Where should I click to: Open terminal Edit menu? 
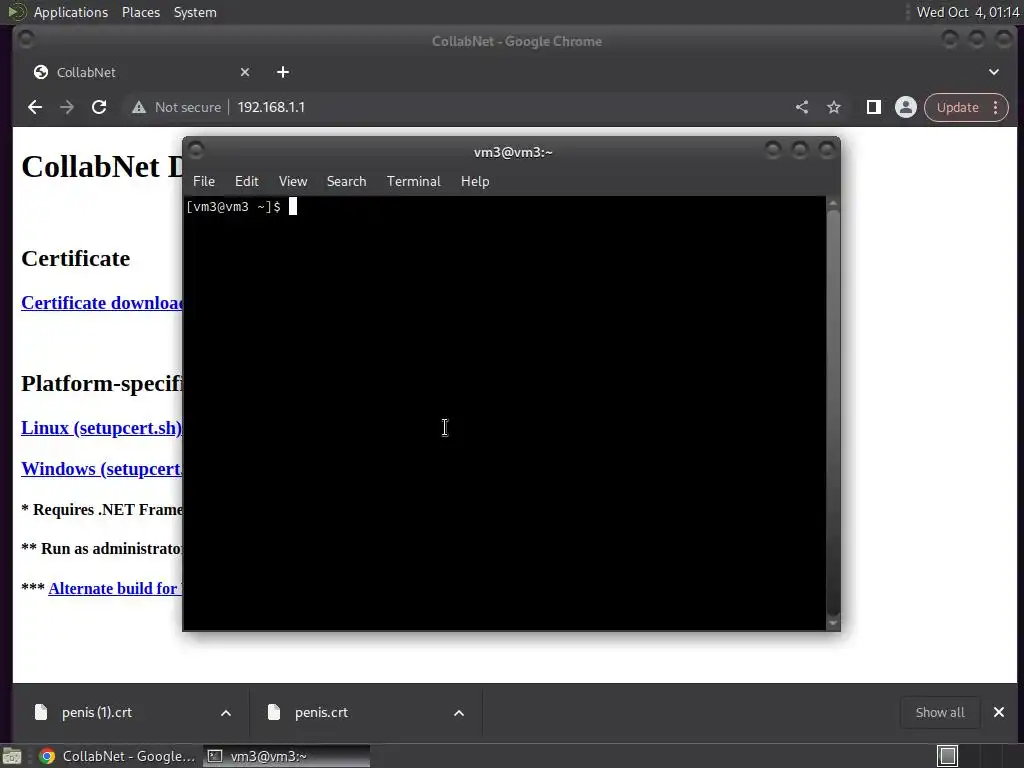[247, 182]
